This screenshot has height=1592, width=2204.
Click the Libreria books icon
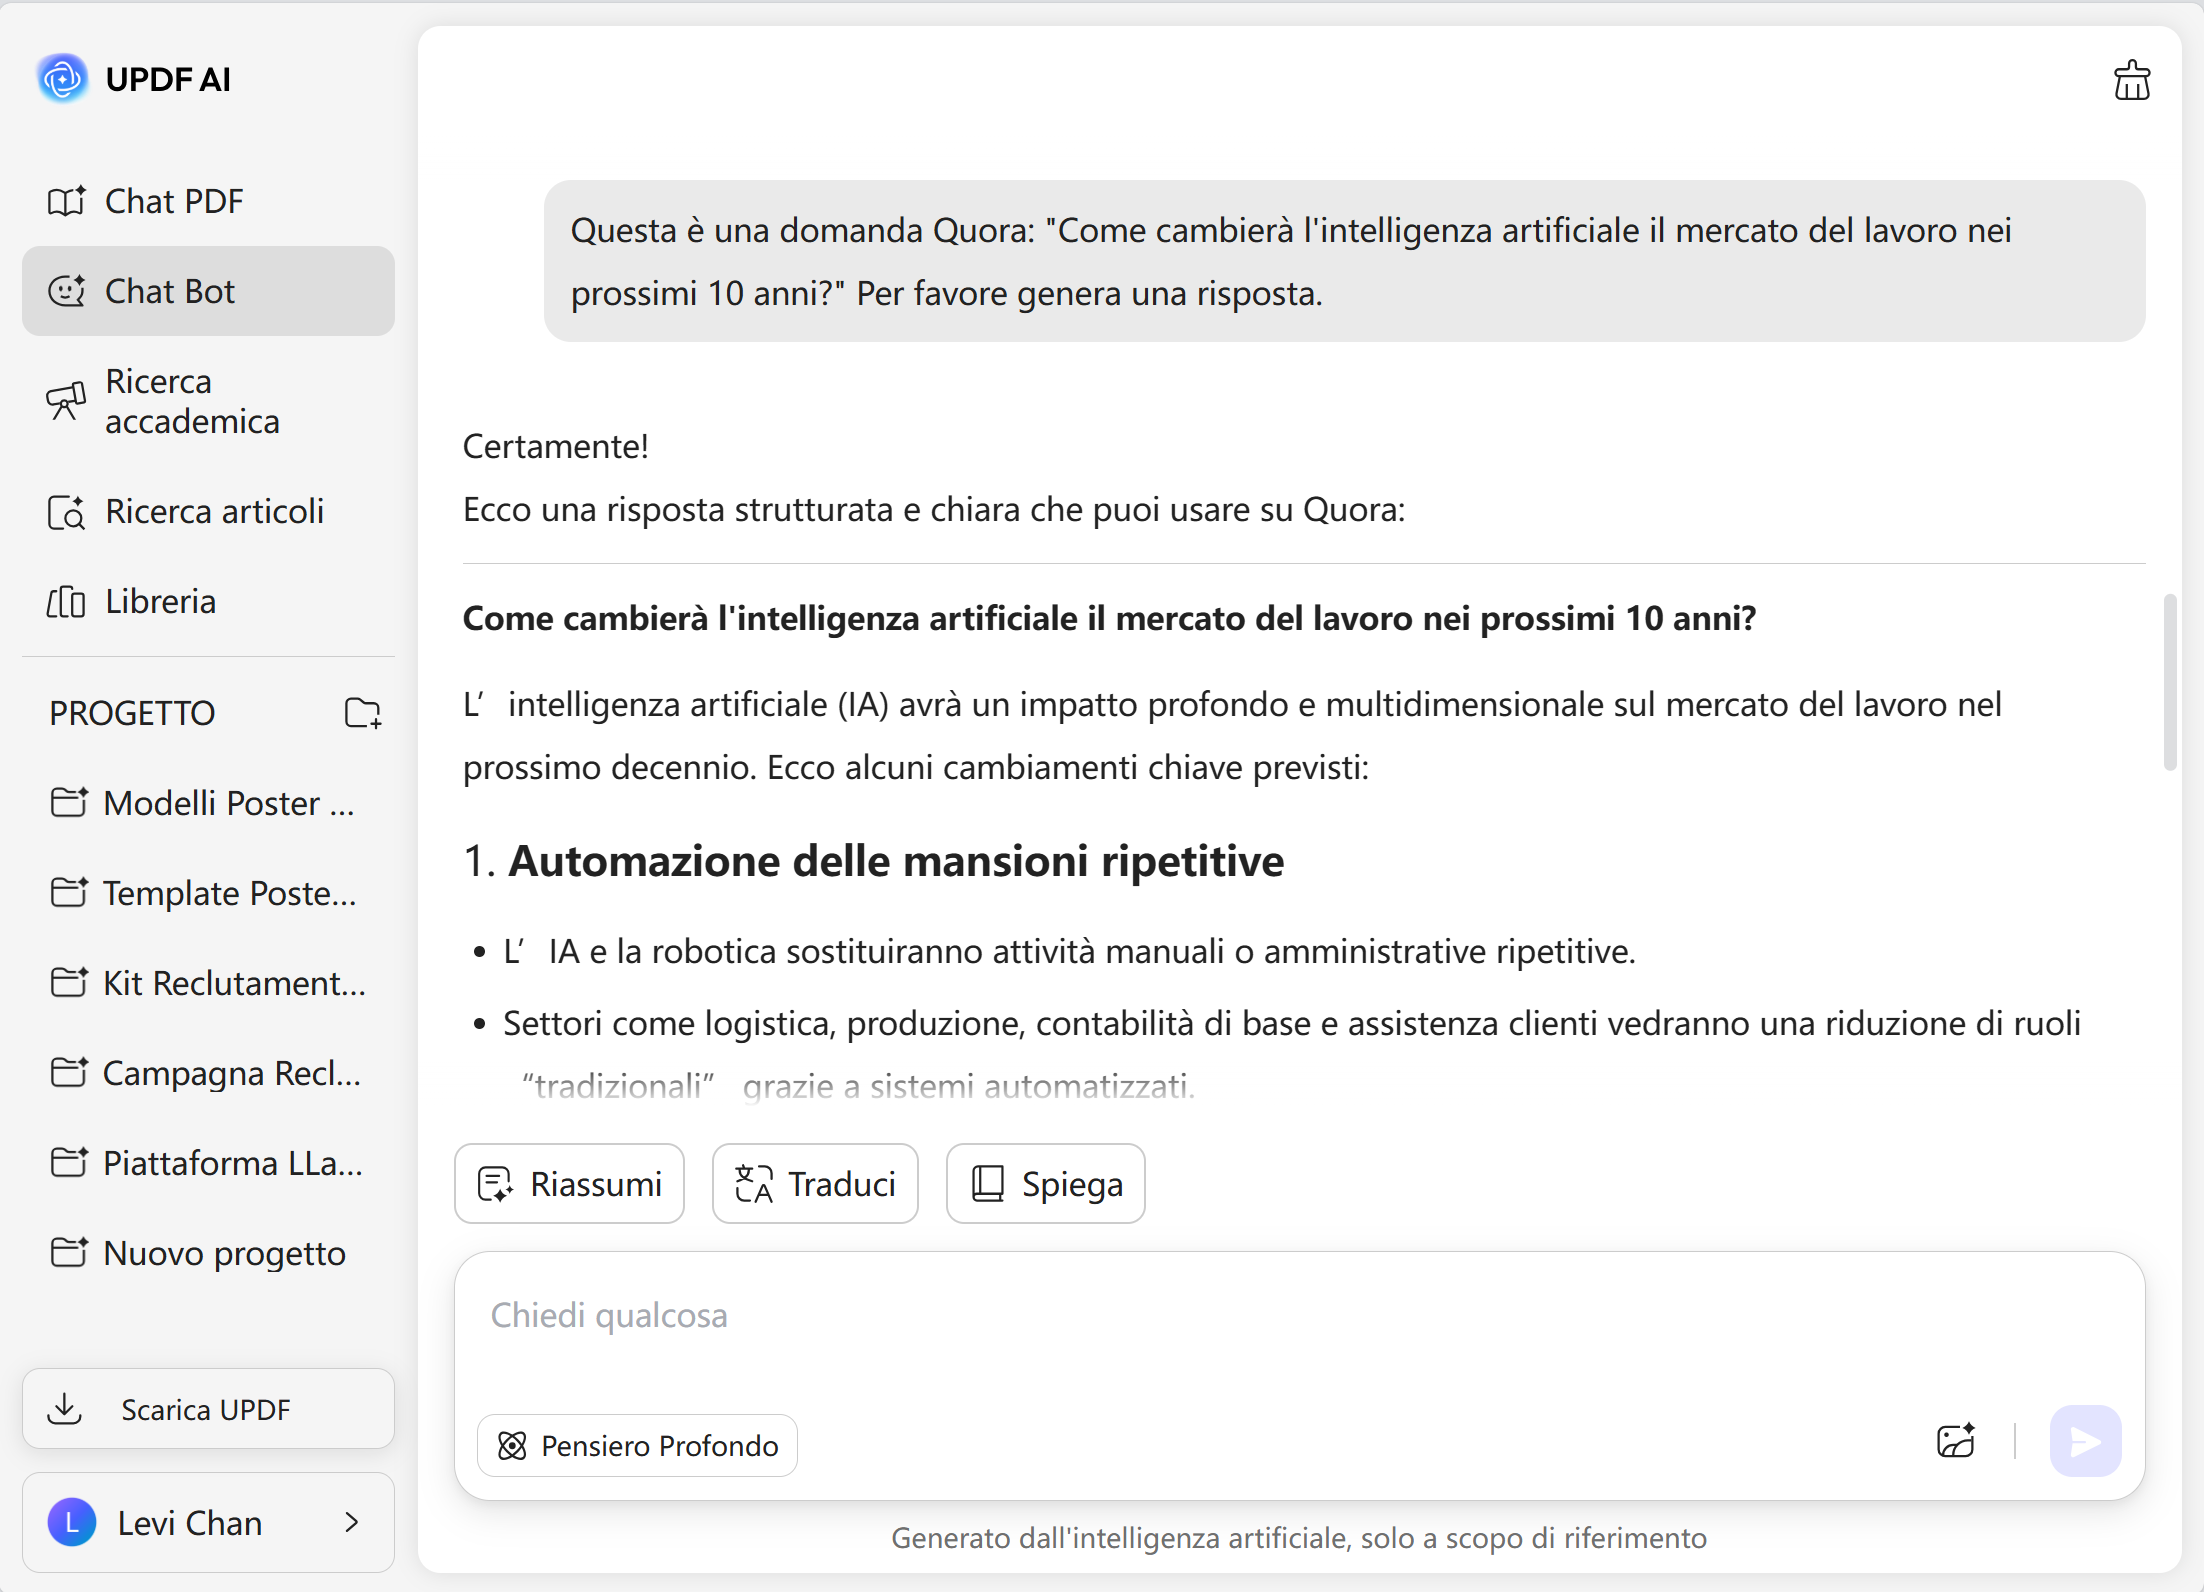pyautogui.click(x=67, y=602)
